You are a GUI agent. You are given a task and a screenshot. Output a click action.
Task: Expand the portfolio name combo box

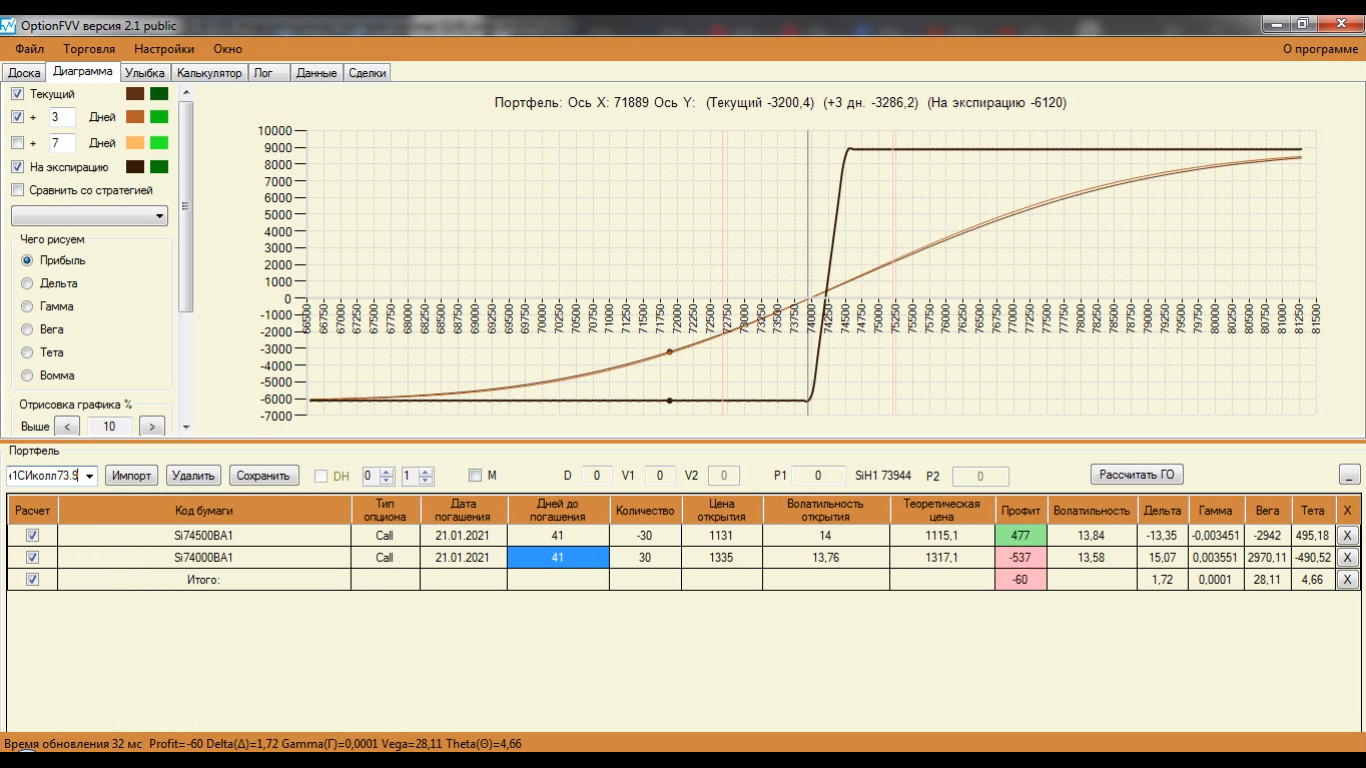[x=89, y=476]
